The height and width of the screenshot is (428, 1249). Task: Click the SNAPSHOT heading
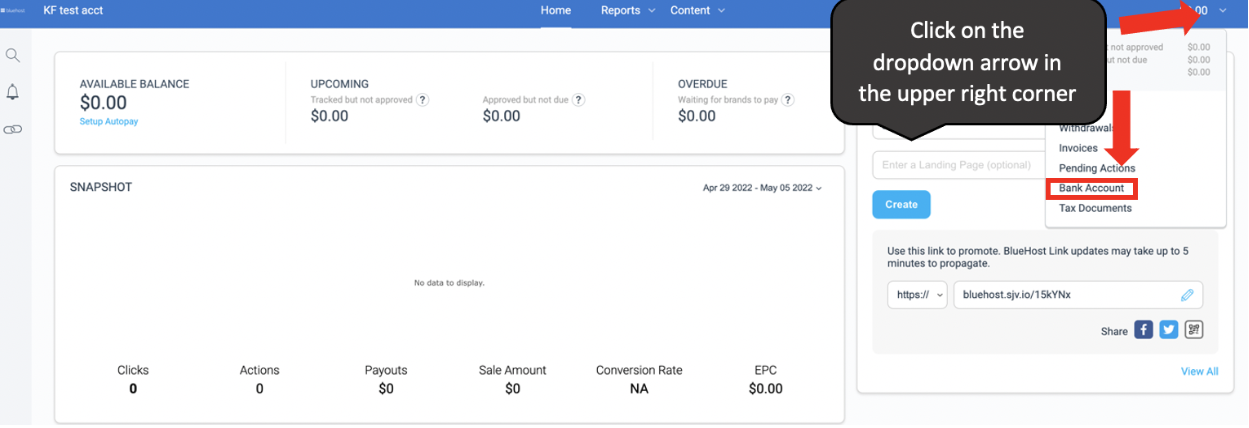tap(101, 187)
